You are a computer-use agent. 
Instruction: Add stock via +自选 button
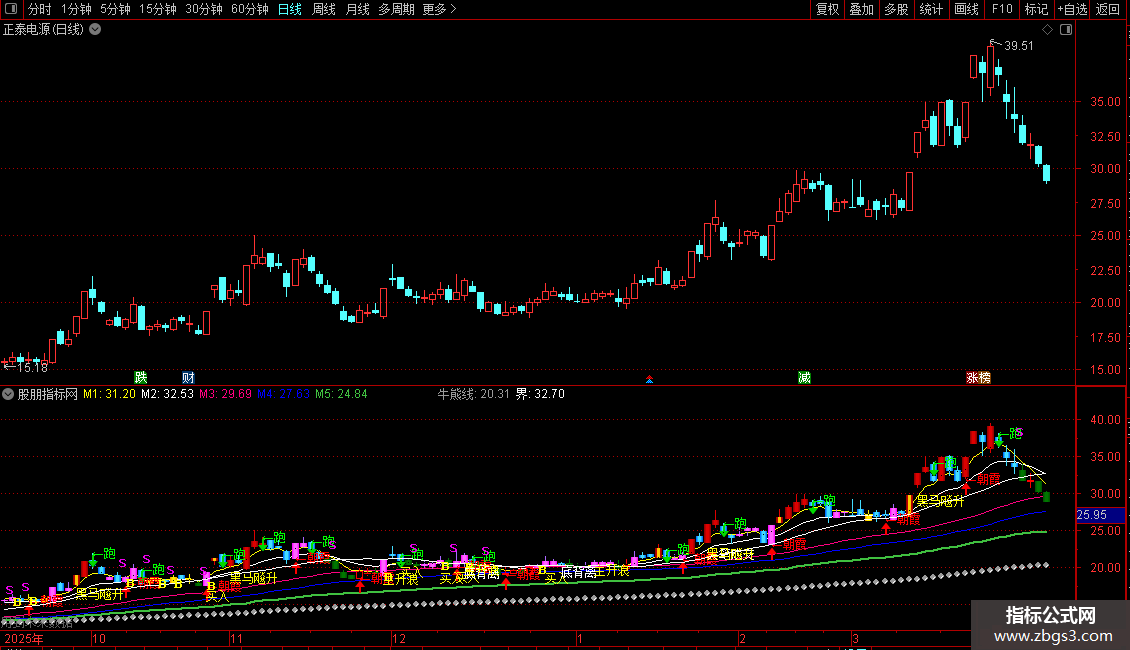click(x=1071, y=10)
